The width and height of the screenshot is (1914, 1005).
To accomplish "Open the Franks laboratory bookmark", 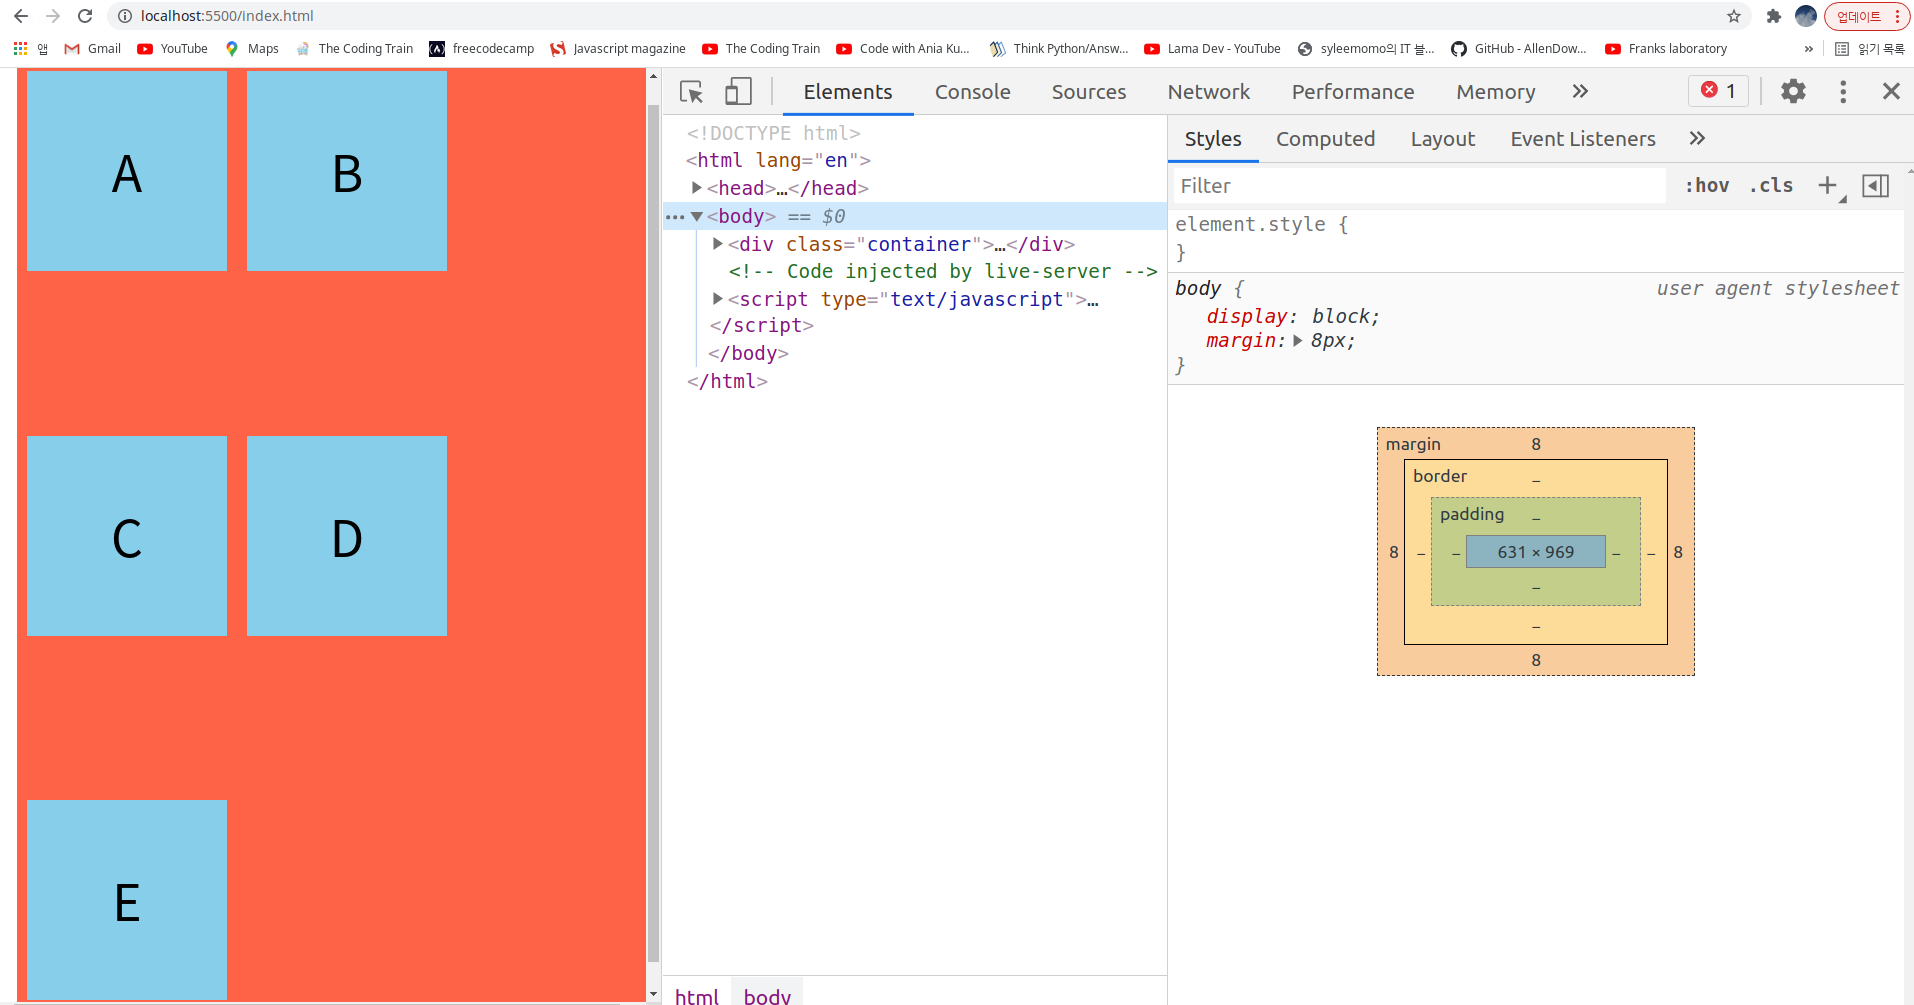I will pos(1666,48).
